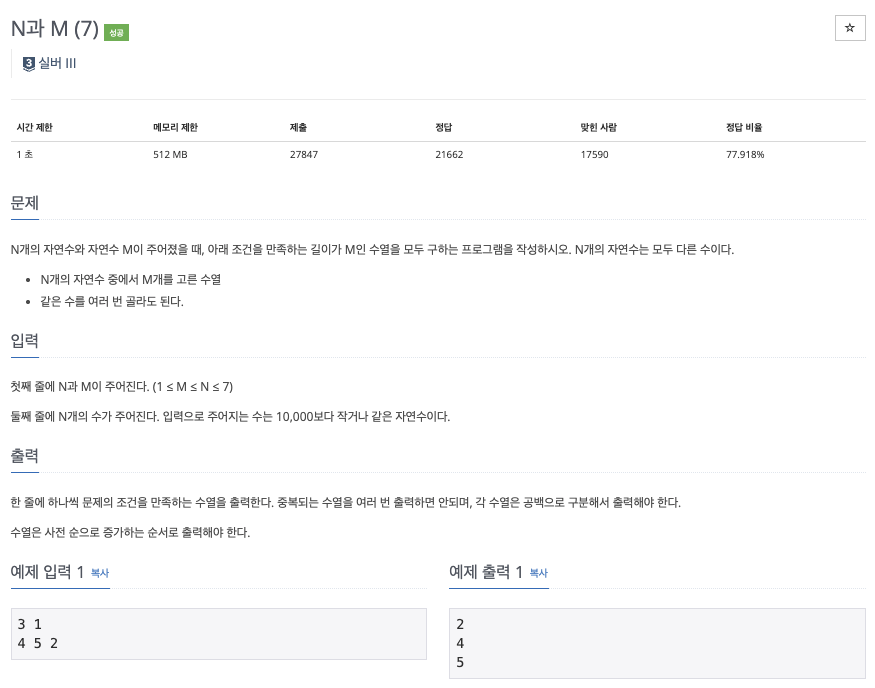Copy example input 1 with 복사
The height and width of the screenshot is (688, 875).
pos(100,573)
